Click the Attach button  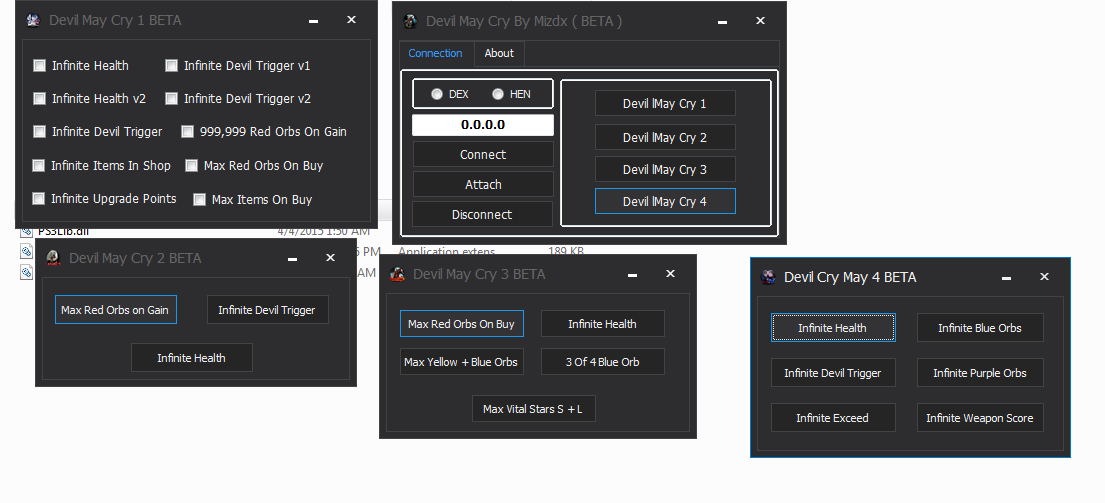click(483, 185)
